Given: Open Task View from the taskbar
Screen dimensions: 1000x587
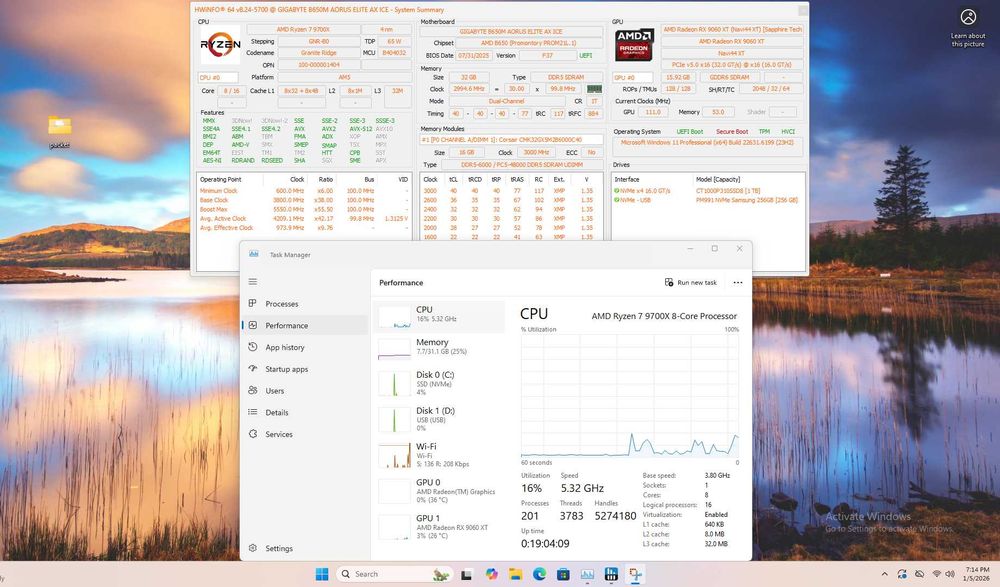Looking at the screenshot, I should [x=466, y=574].
